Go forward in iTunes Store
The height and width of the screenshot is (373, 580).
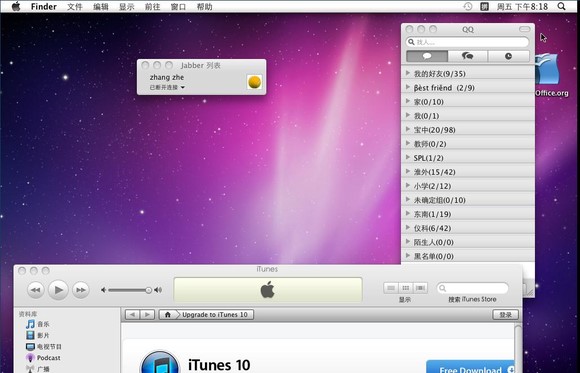pyautogui.click(x=147, y=315)
